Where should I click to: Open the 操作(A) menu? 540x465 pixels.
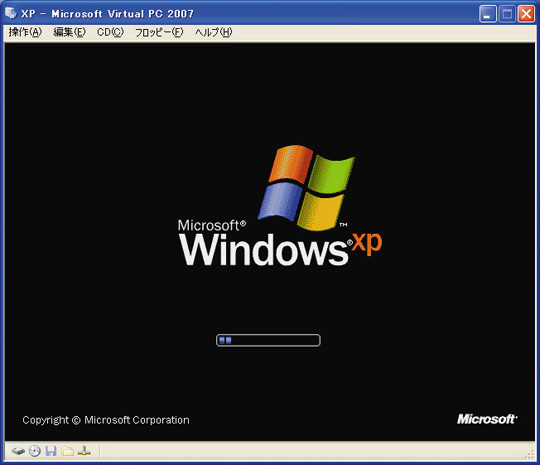(x=25, y=32)
